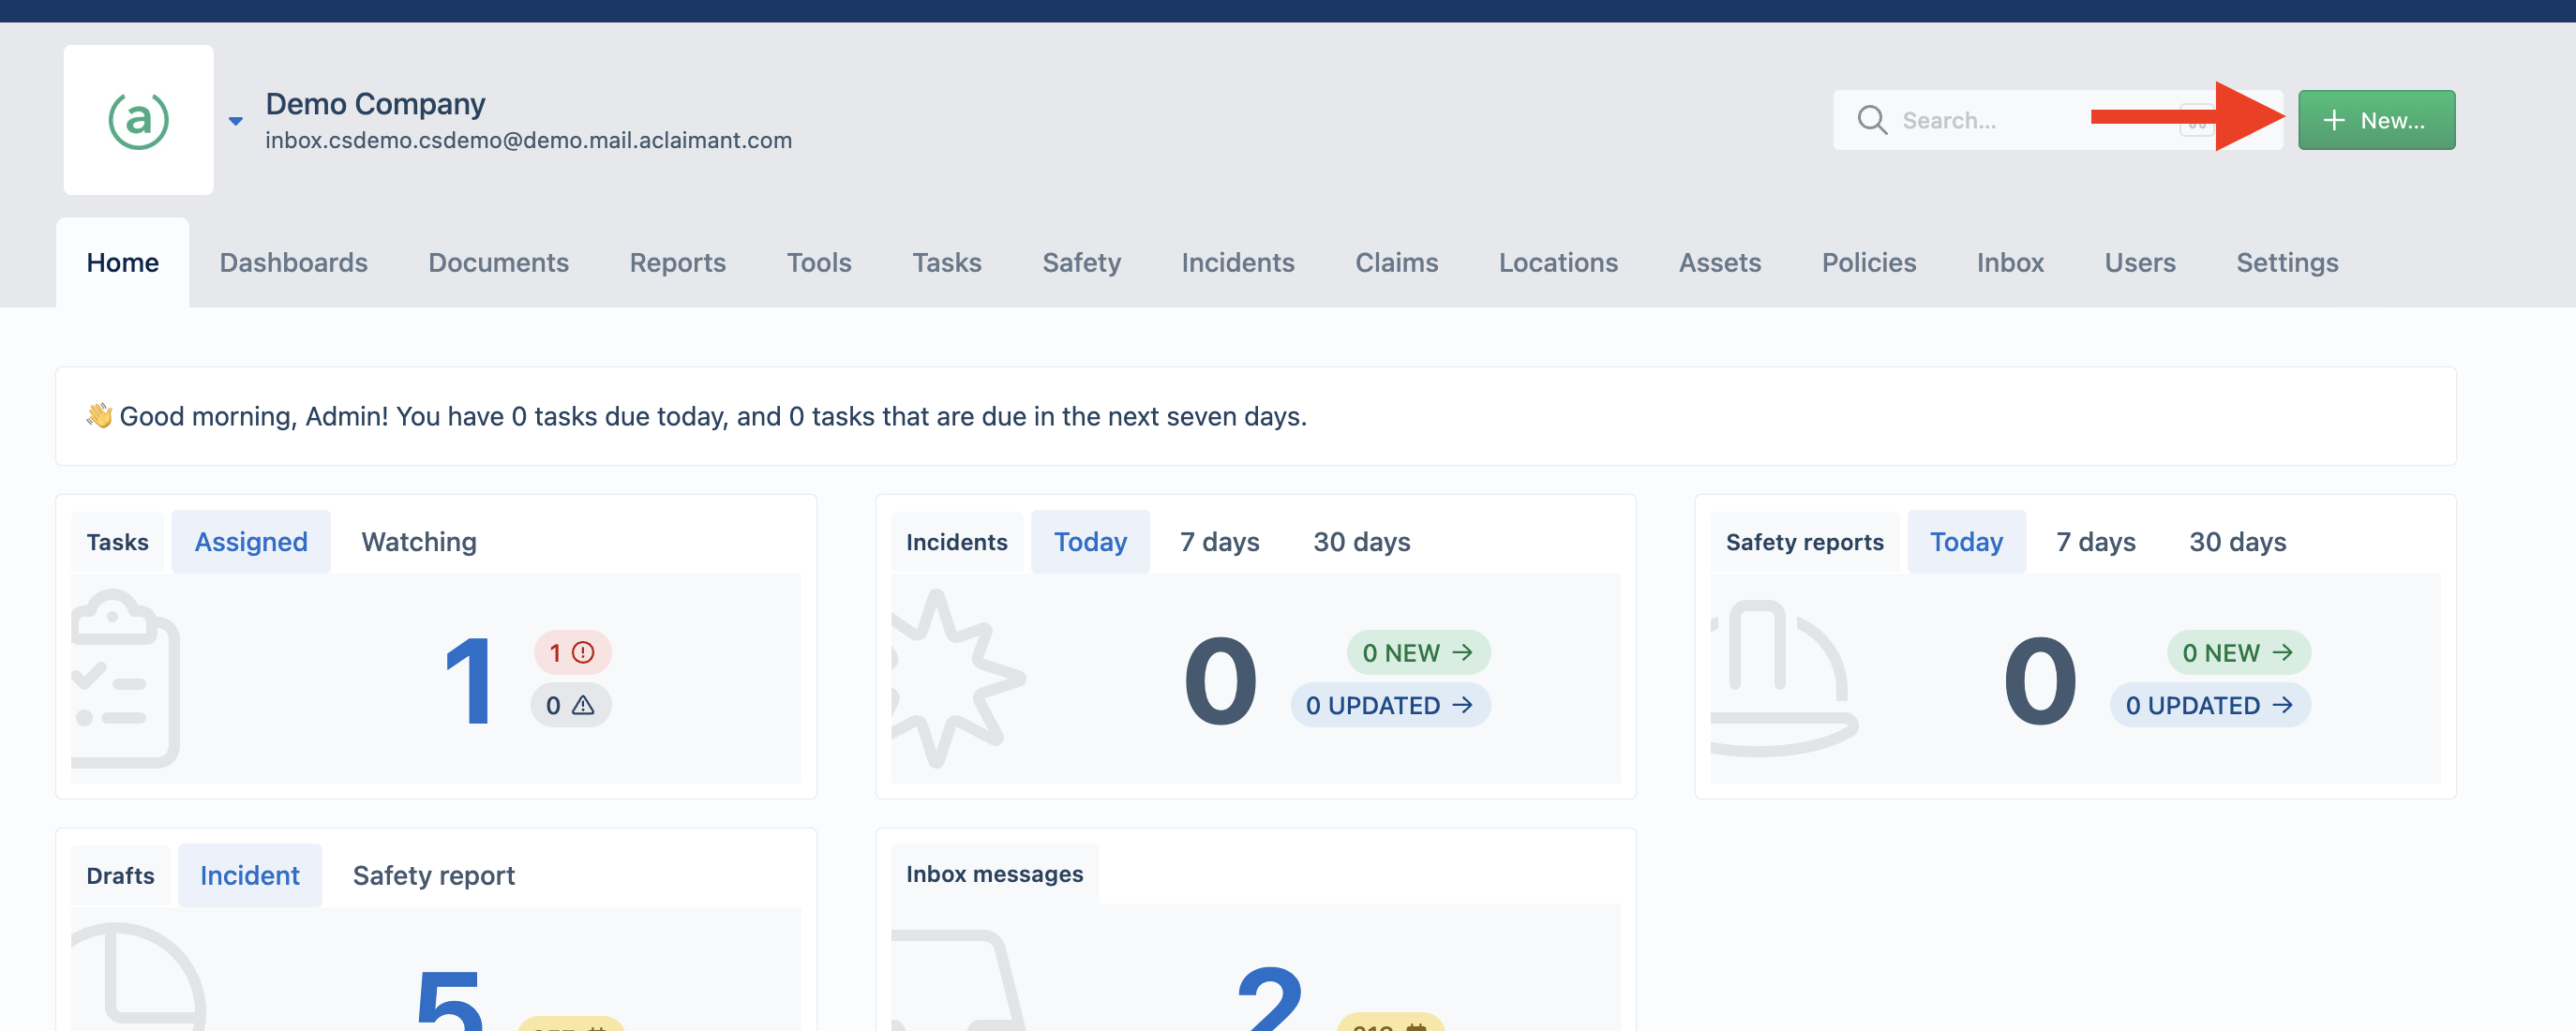Screen dimensions: 2576x1031
Task: Click the plus icon on New button
Action: click(x=2333, y=120)
